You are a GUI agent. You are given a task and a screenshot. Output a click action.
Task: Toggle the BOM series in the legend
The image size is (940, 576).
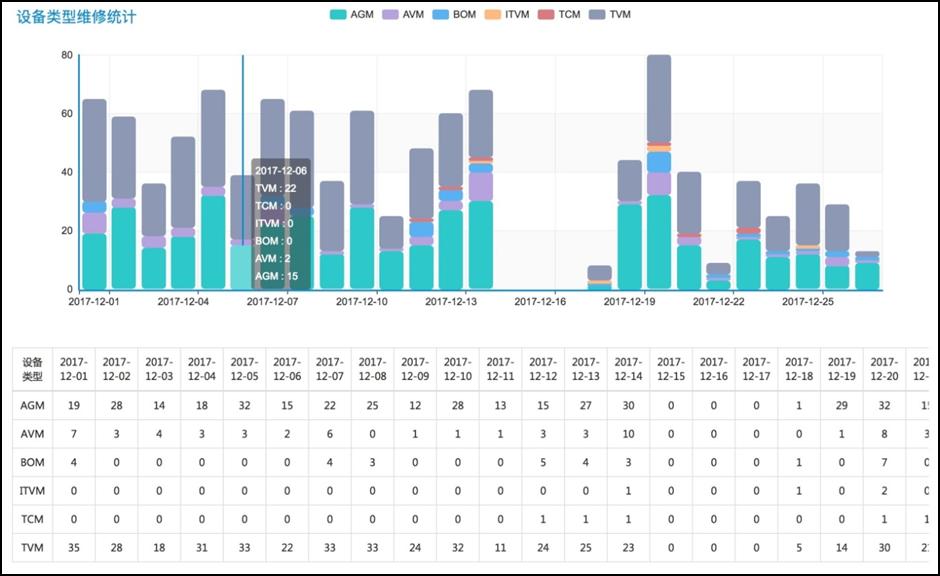click(454, 14)
